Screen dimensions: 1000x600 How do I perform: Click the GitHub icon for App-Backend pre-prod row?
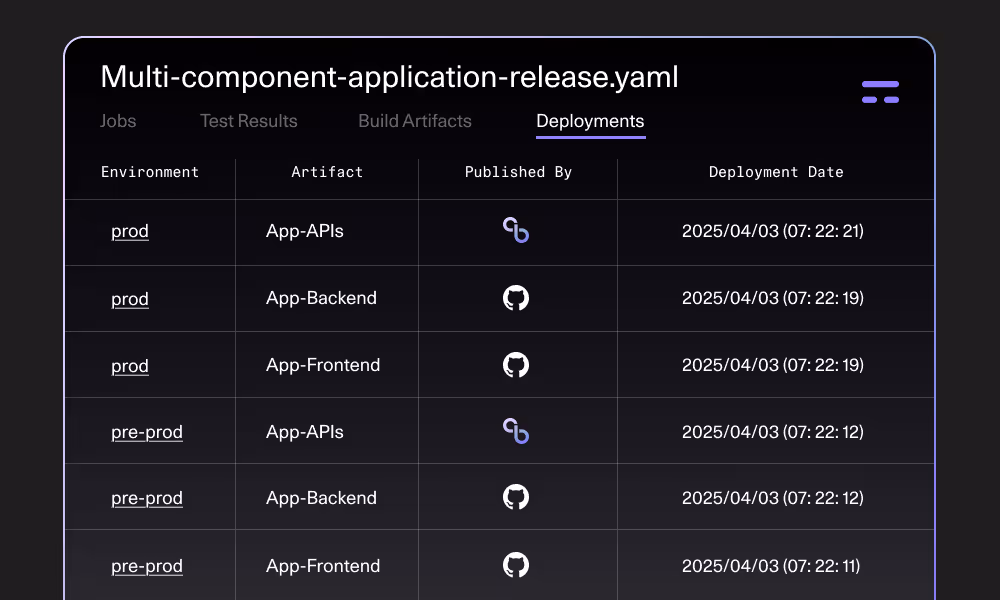point(517,497)
